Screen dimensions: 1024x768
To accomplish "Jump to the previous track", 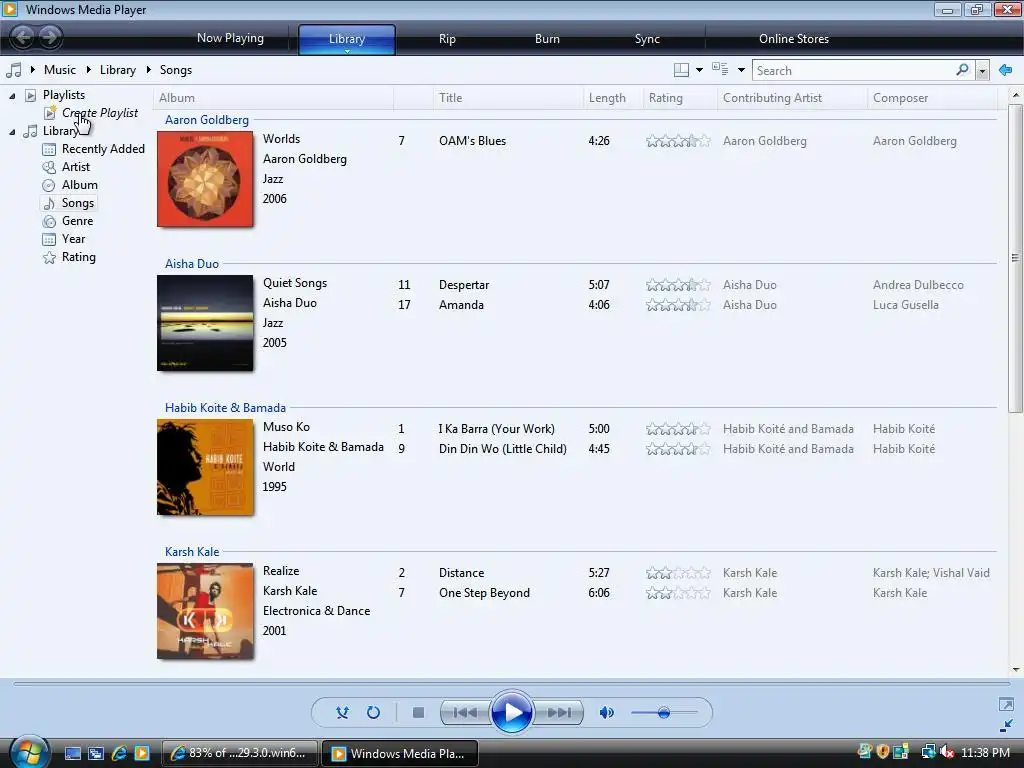I will [x=465, y=712].
